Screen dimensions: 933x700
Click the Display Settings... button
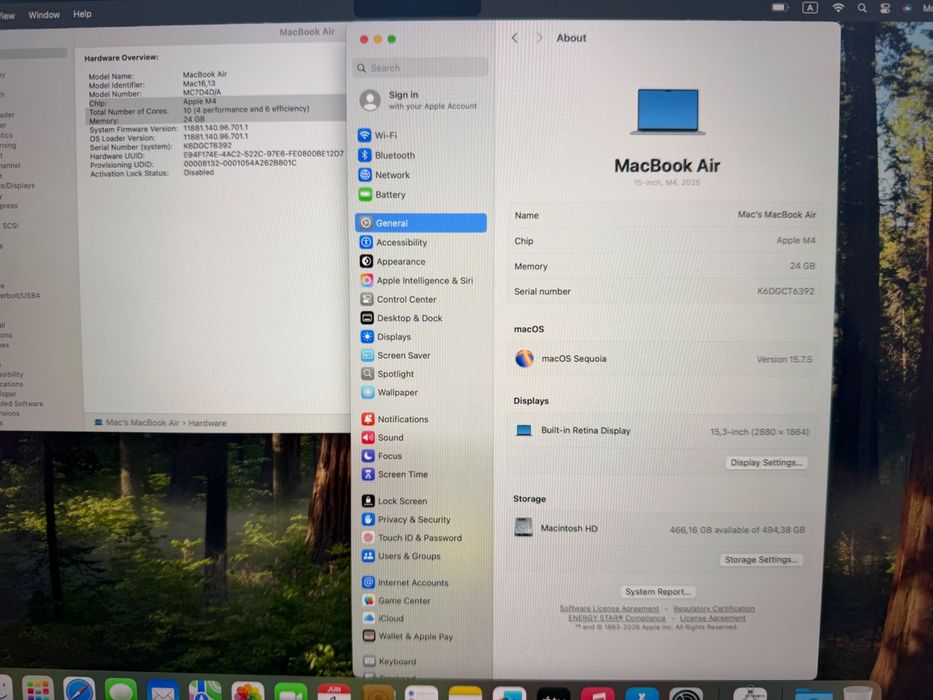coord(766,462)
